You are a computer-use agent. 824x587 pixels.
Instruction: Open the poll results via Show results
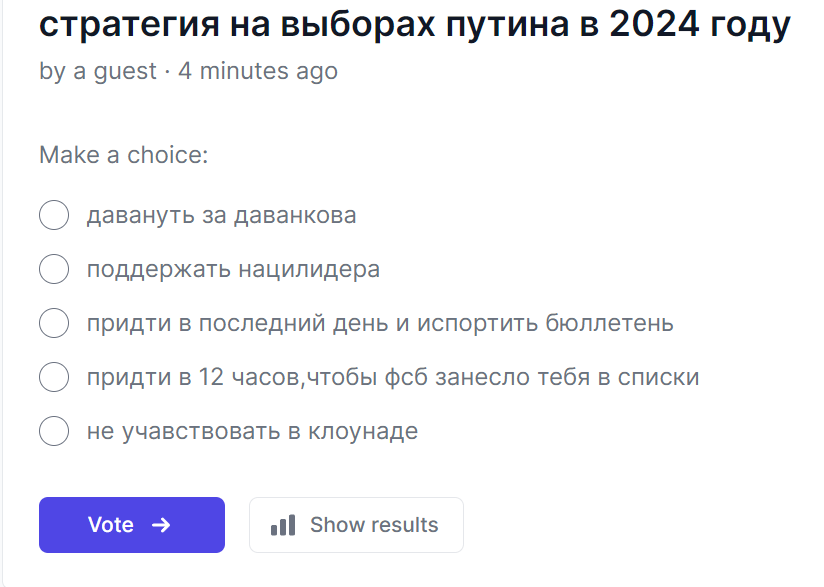pyautogui.click(x=356, y=525)
